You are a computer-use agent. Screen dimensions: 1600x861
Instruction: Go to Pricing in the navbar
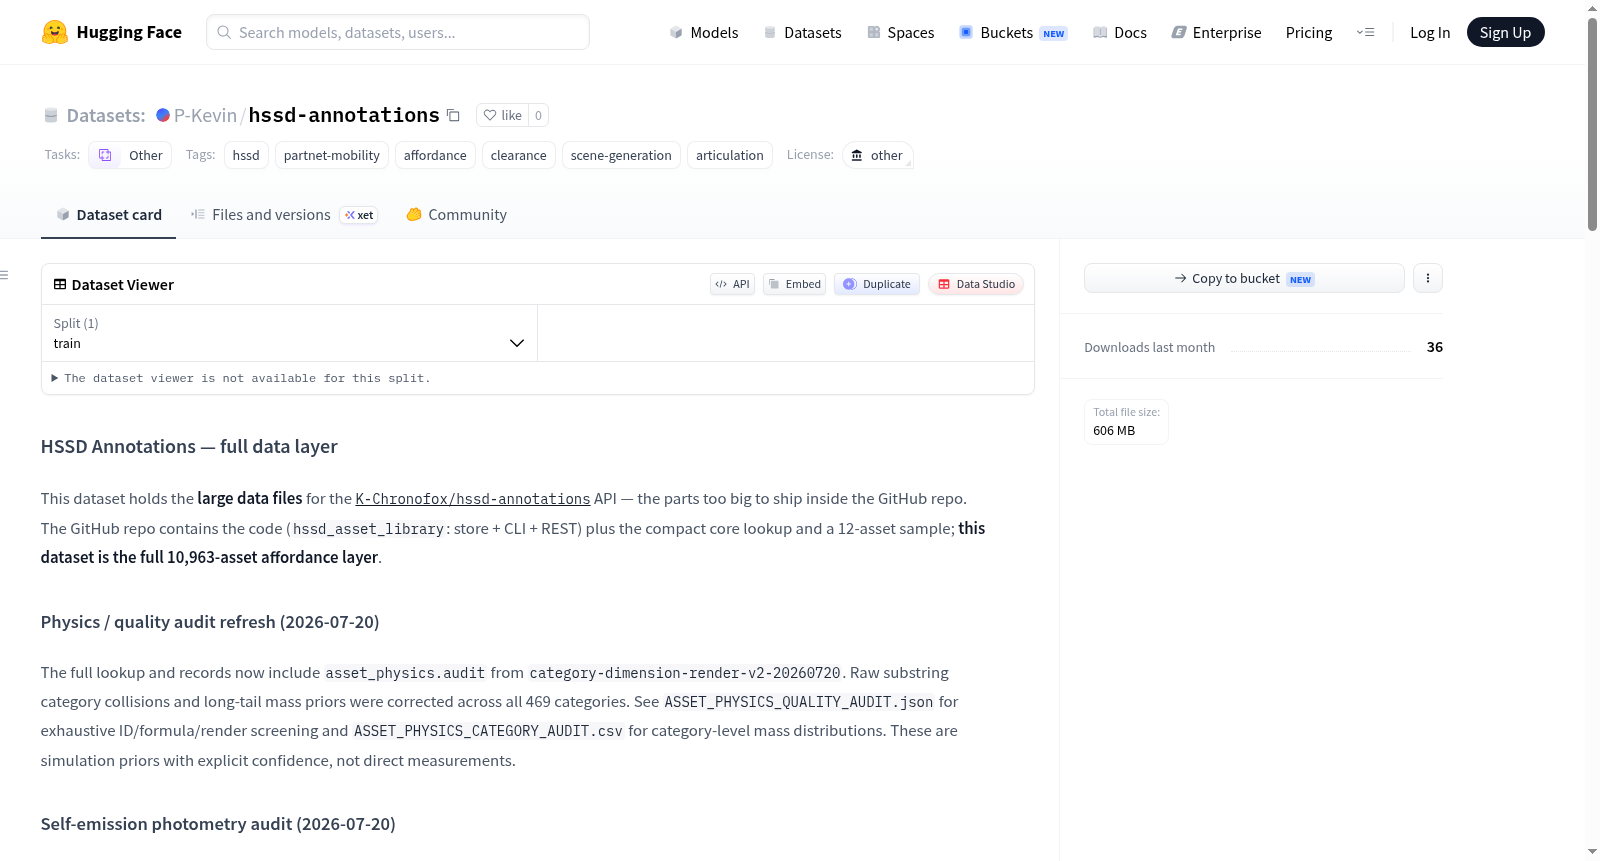click(1309, 32)
